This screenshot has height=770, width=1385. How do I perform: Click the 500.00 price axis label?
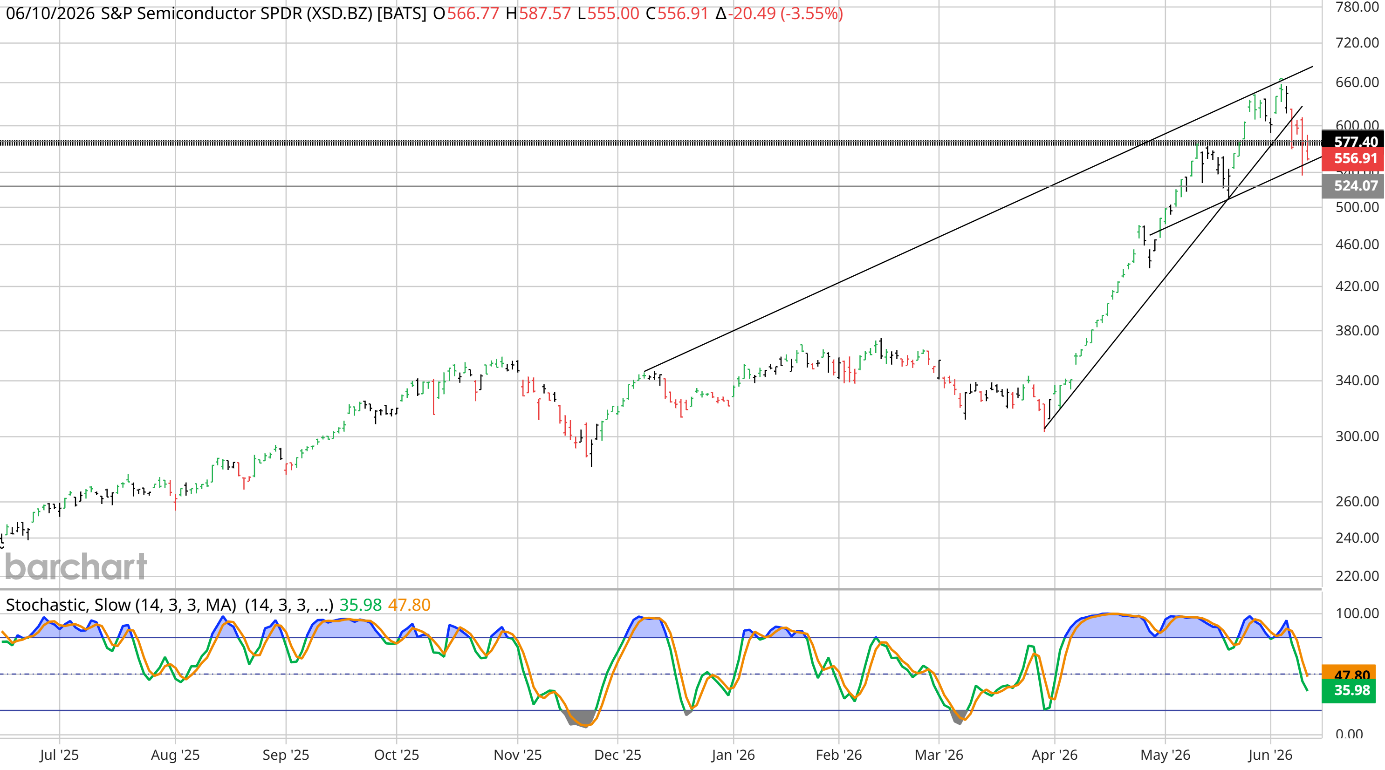tap(1357, 207)
